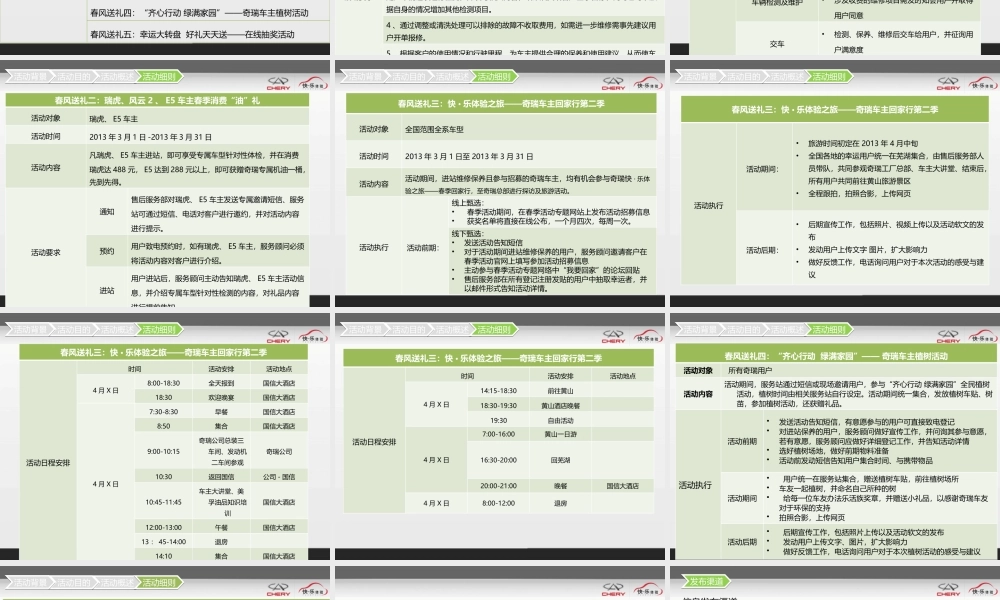The width and height of the screenshot is (1000, 600).
Task: Click the 8:00-18:30 time cell
Action: pos(163,383)
